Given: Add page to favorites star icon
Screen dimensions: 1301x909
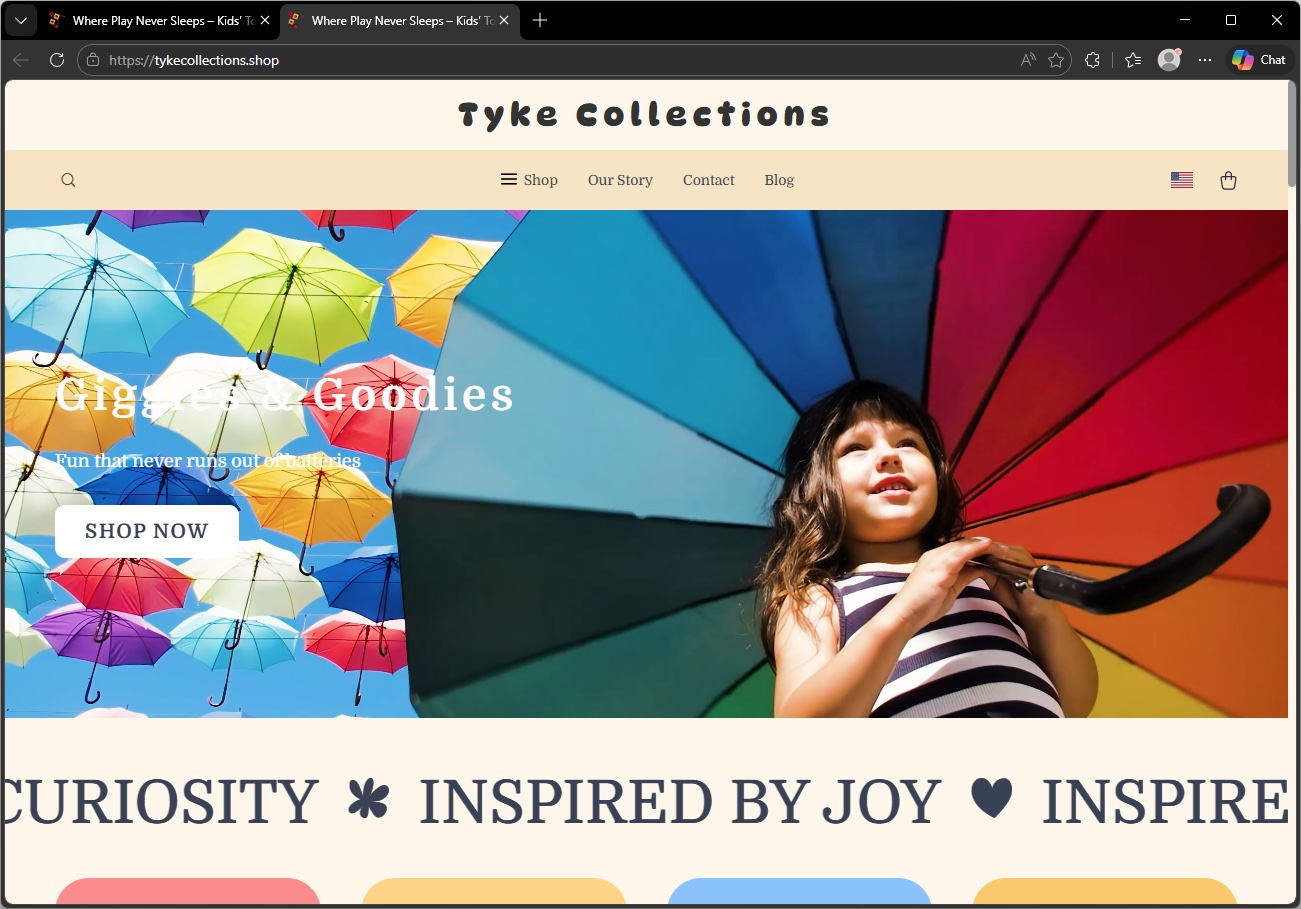Looking at the screenshot, I should click(1056, 60).
